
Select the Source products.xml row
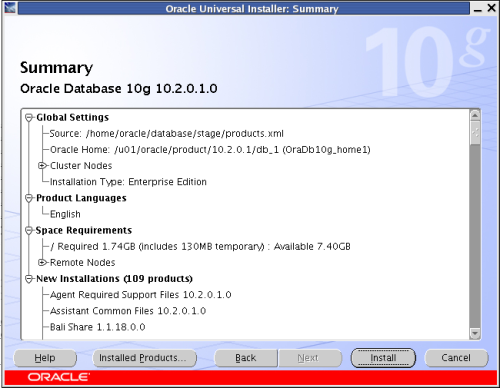167,134
